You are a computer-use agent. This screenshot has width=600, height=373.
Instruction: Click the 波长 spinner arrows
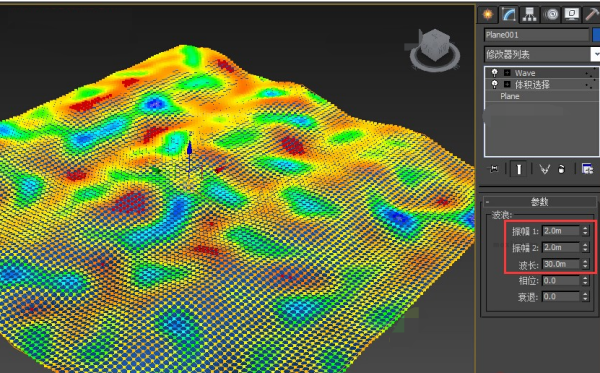tap(585, 264)
